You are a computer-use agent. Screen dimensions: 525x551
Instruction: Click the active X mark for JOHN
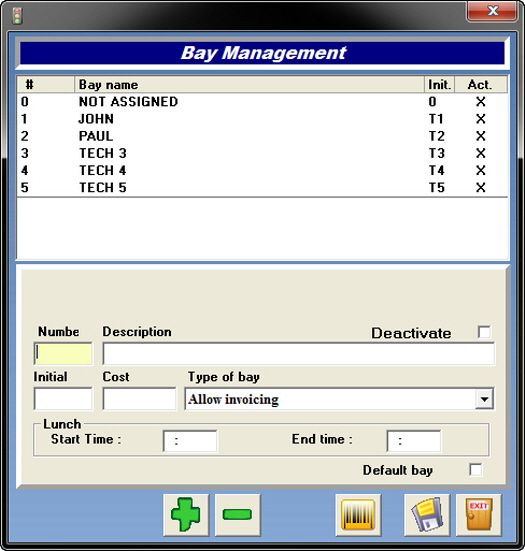(481, 119)
